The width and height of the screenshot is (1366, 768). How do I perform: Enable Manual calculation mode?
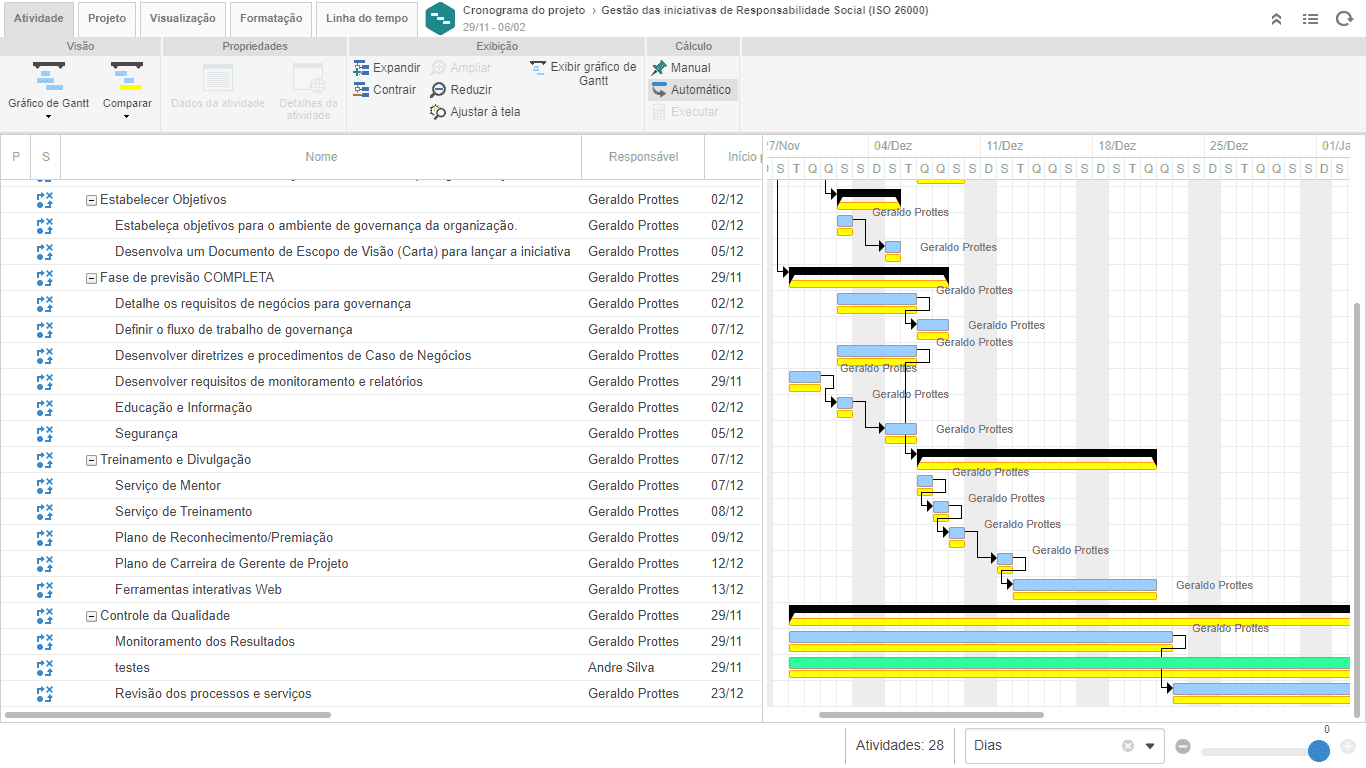tap(681, 68)
